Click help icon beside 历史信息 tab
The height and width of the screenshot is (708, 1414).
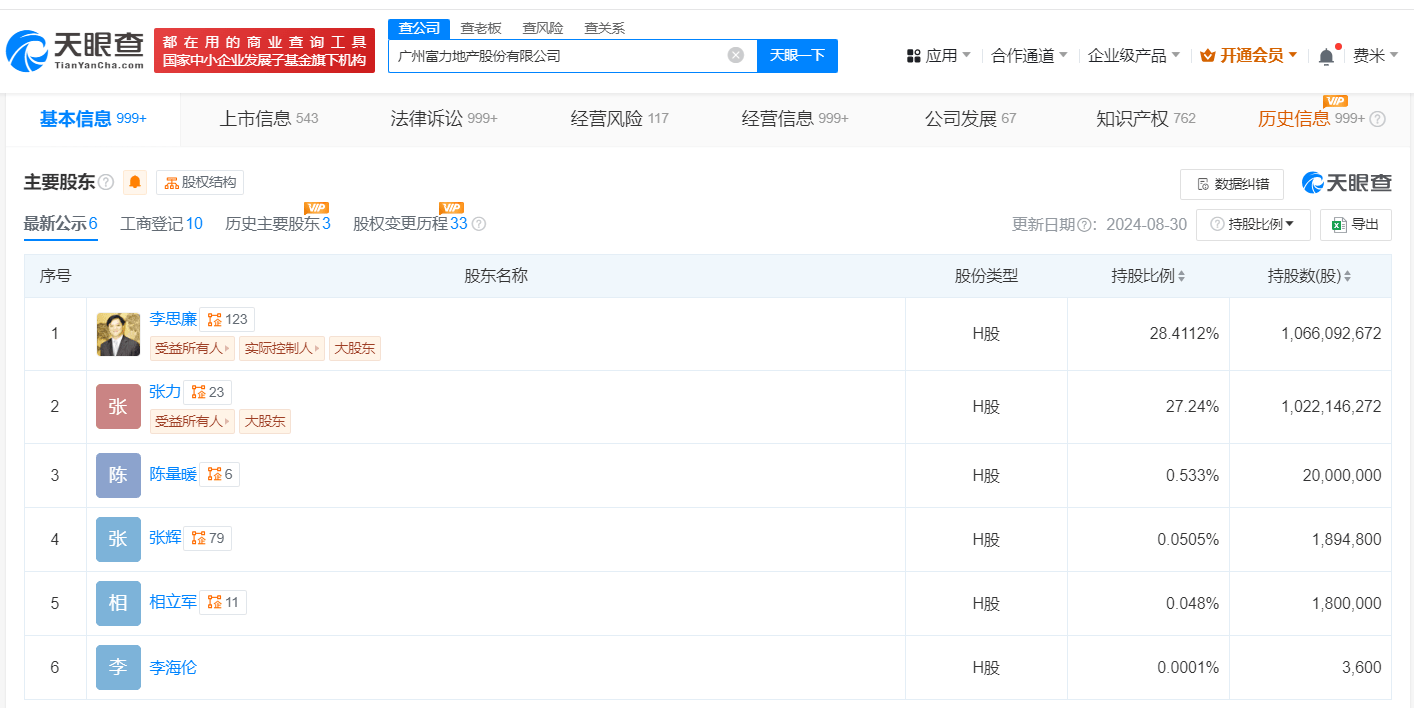click(1377, 119)
